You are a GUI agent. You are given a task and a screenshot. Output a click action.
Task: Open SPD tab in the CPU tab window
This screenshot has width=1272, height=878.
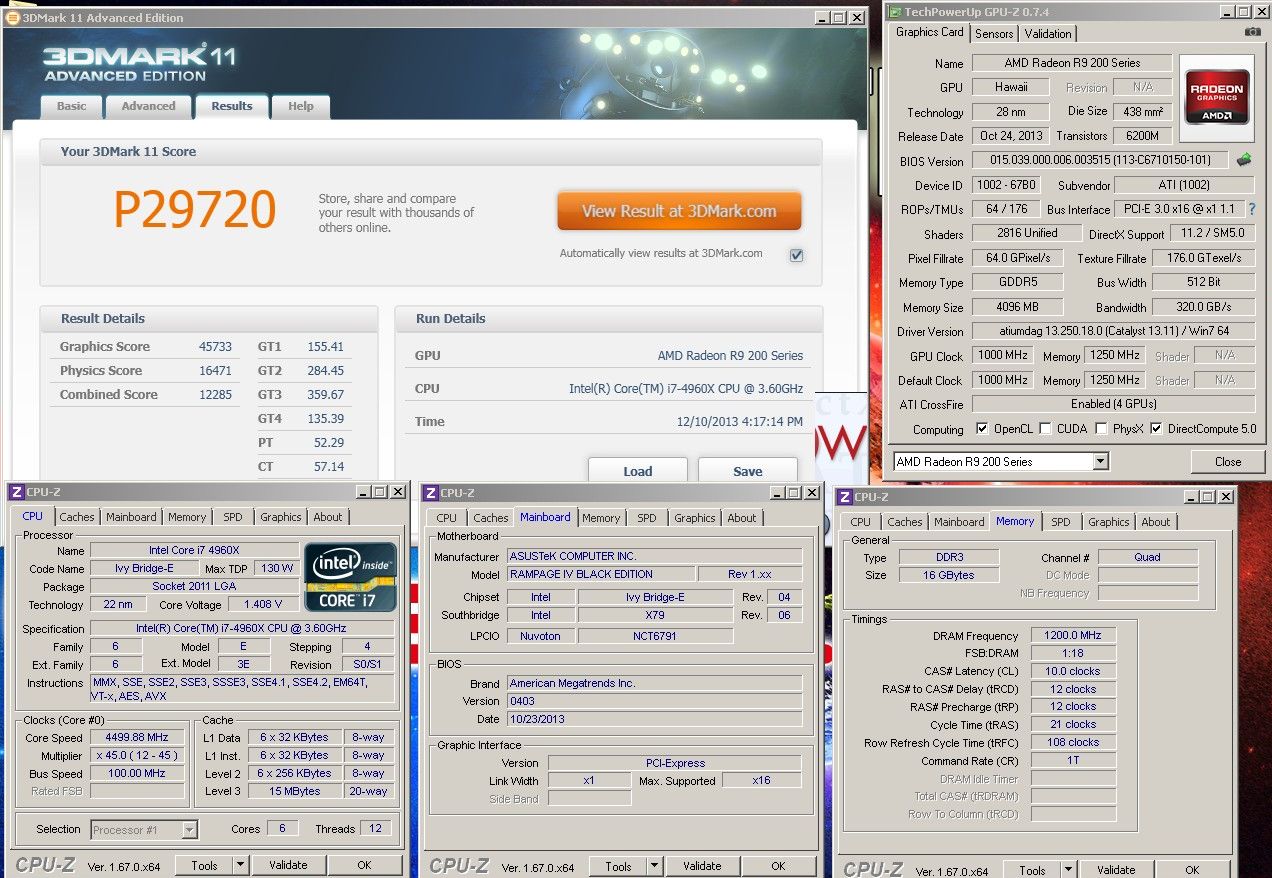(232, 517)
